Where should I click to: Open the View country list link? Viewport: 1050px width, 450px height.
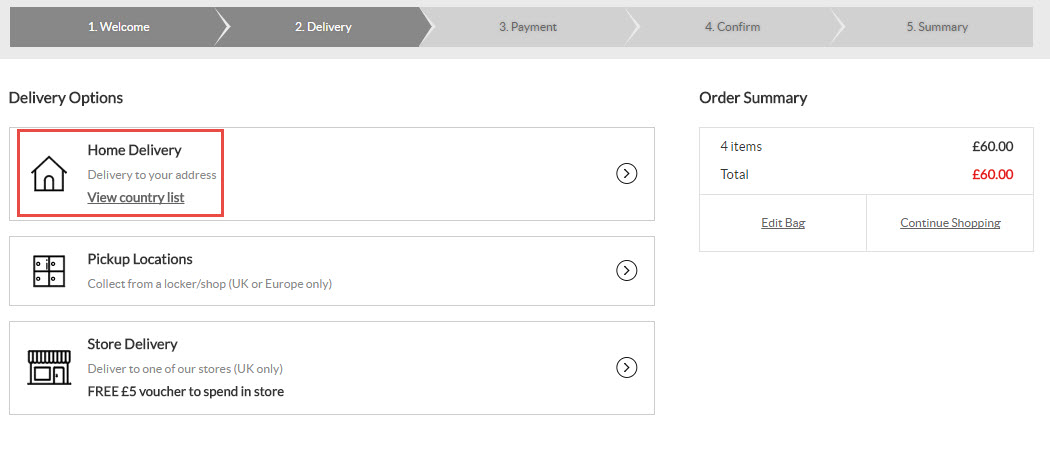click(x=136, y=198)
